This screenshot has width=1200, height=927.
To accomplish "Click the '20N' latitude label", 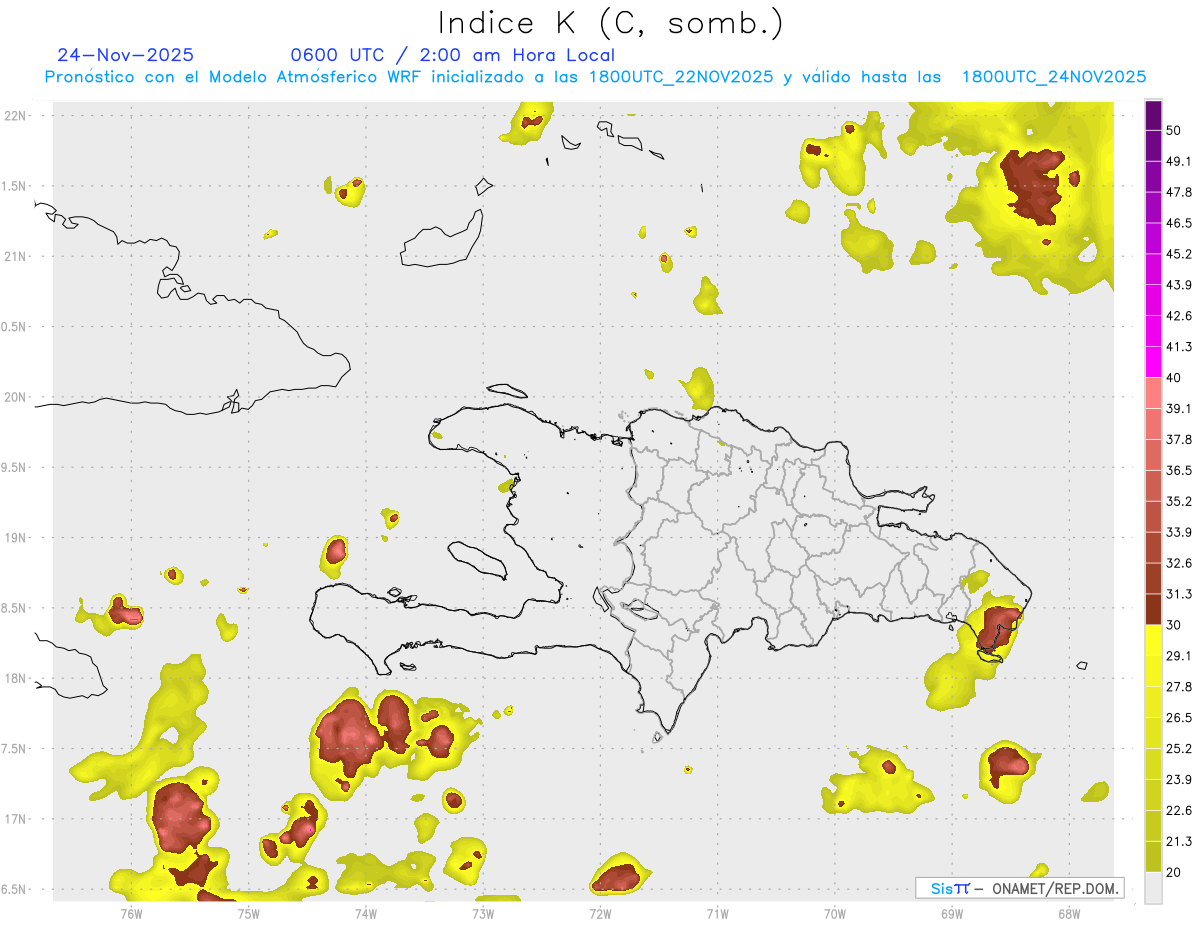I will pyautogui.click(x=15, y=397).
